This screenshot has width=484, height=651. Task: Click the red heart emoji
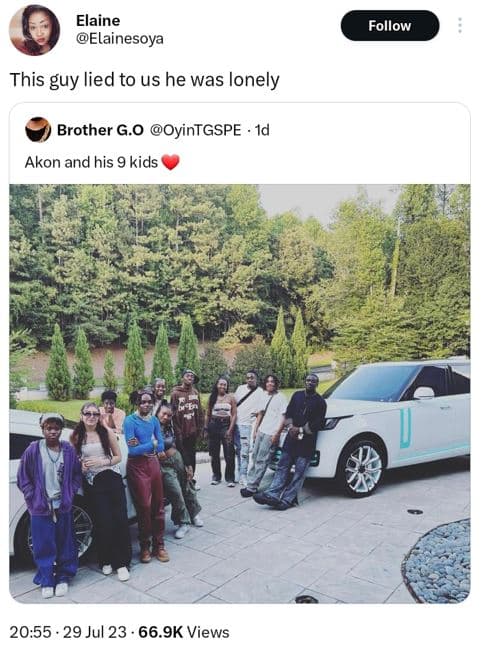click(x=170, y=162)
